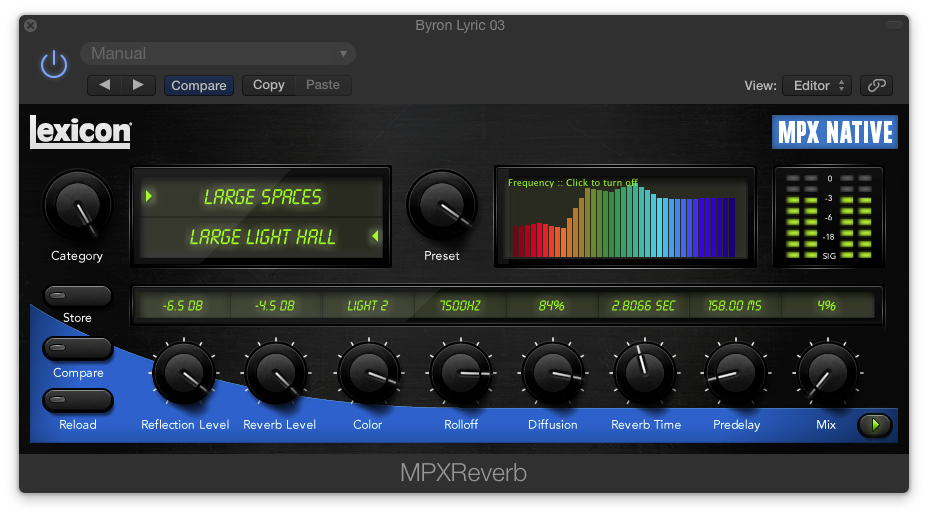Click the green arrow next page button
This screenshot has width=928, height=516.
tap(875, 425)
